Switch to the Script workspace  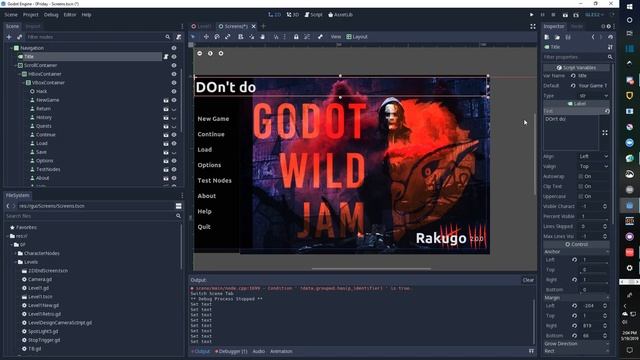[313, 15]
